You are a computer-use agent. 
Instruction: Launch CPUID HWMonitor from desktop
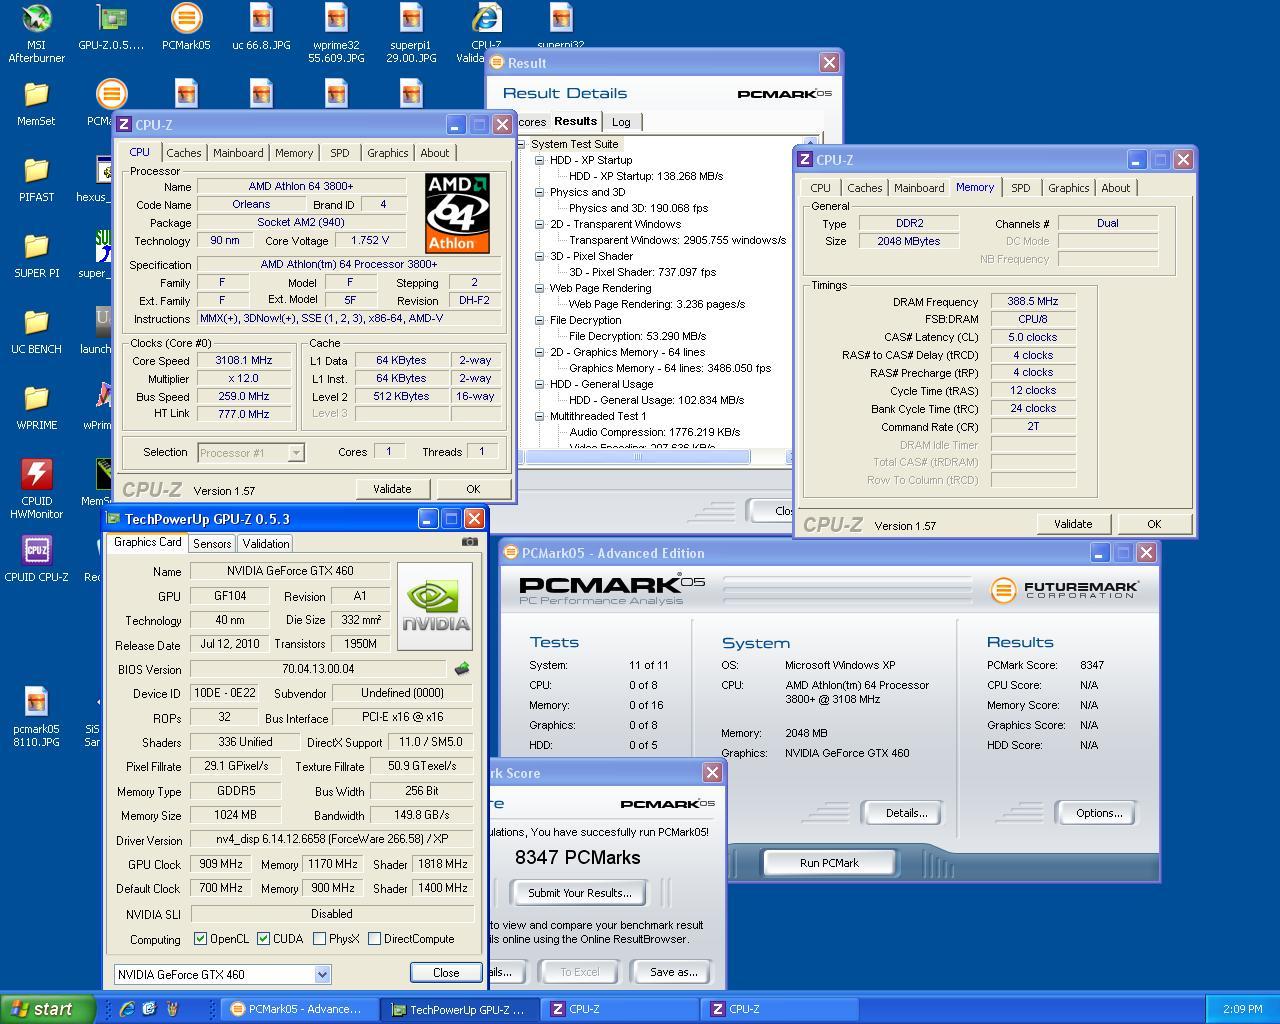pyautogui.click(x=36, y=489)
